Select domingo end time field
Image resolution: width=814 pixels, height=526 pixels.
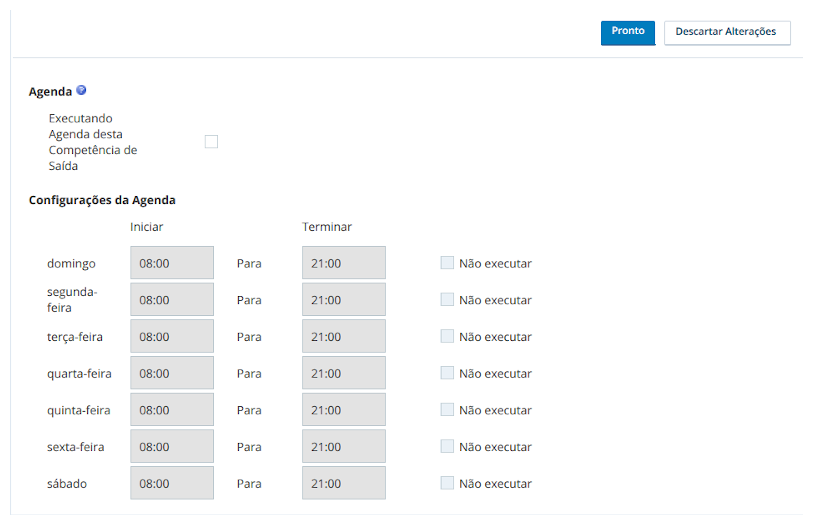[344, 263]
